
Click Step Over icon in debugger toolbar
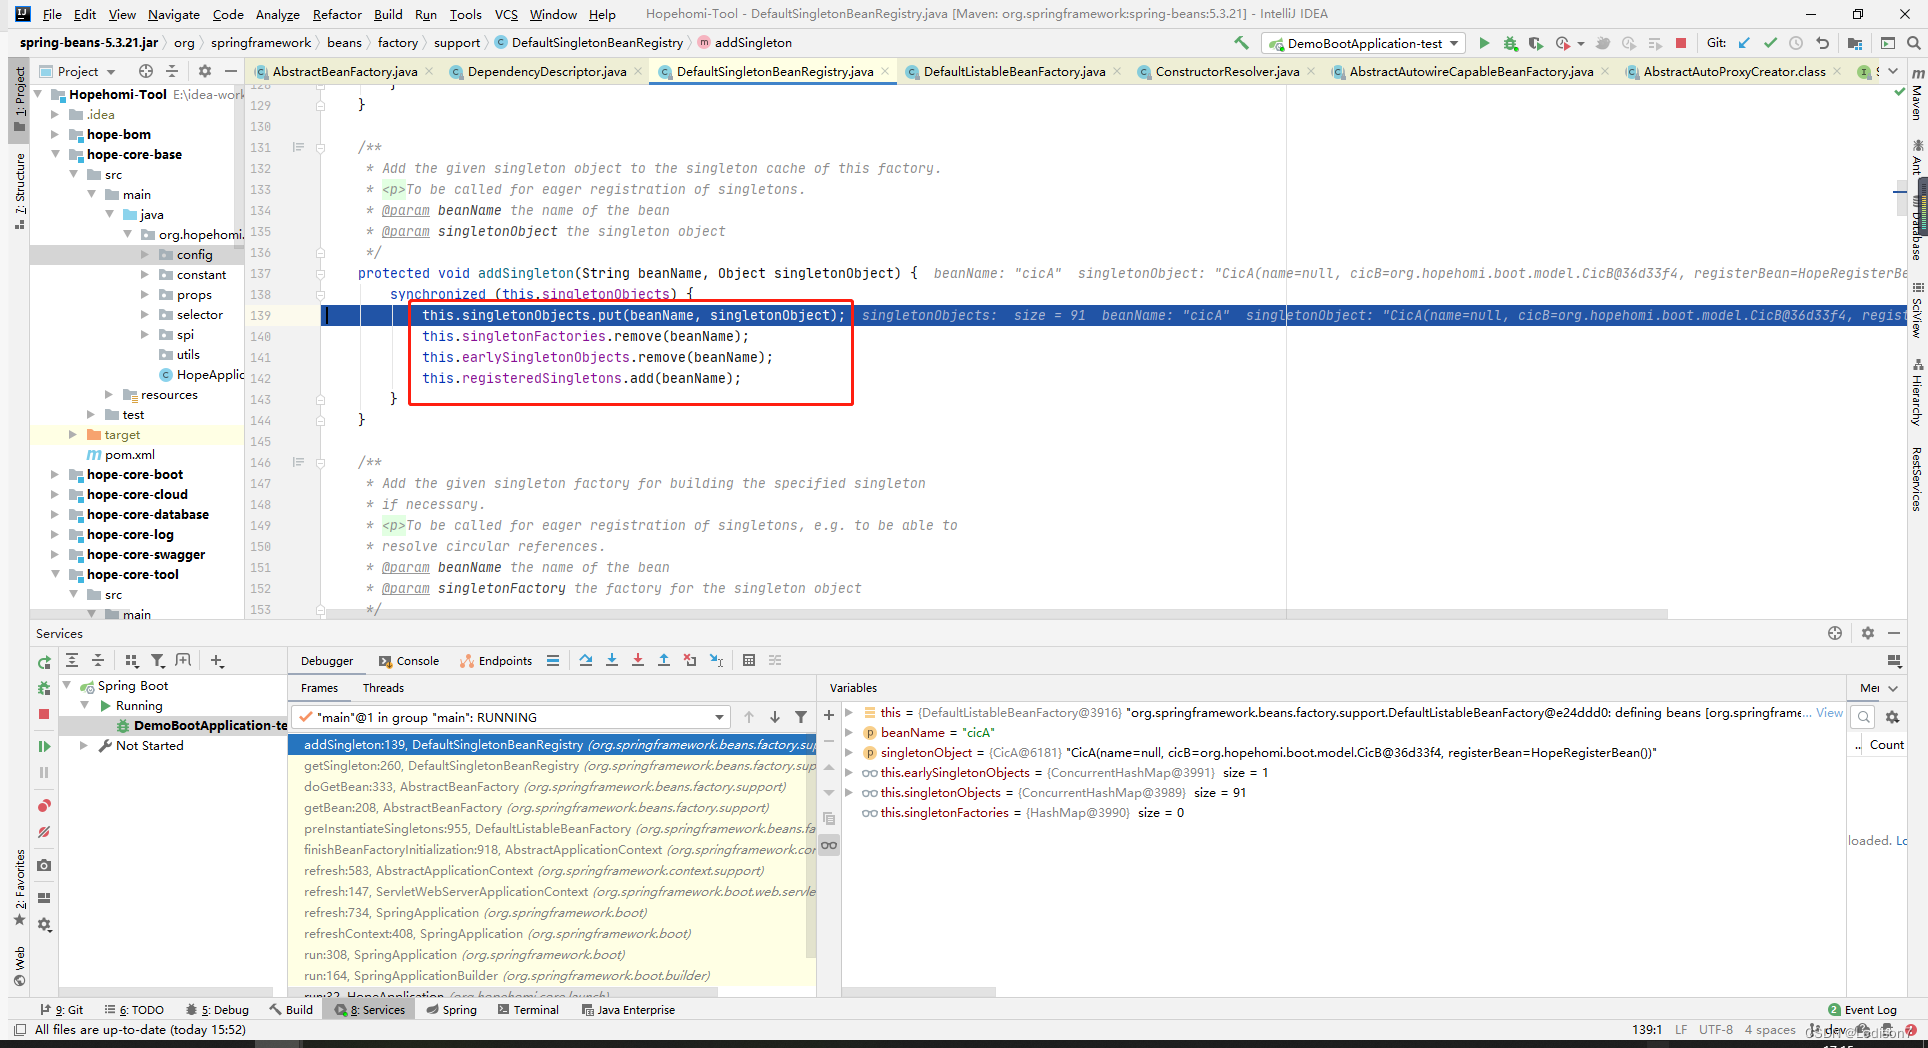click(586, 660)
